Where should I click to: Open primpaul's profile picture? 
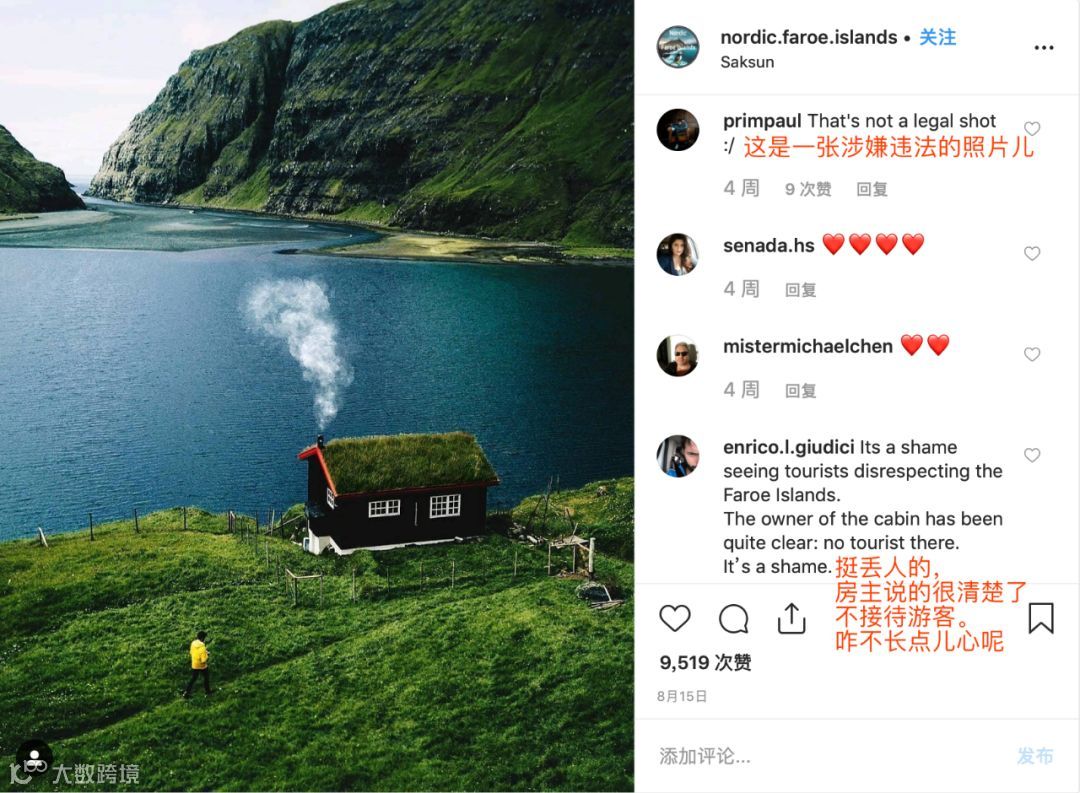(678, 130)
